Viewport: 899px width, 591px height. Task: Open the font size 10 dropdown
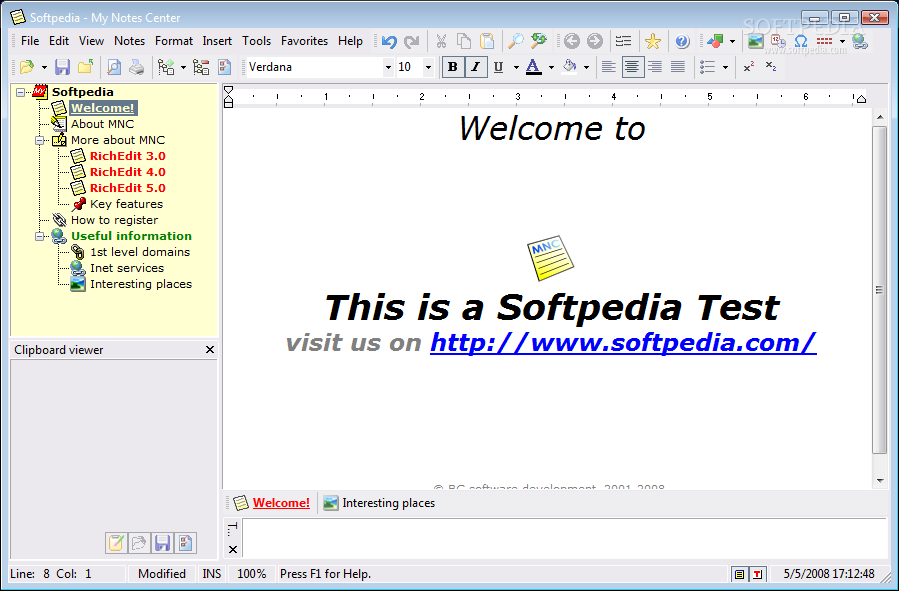428,68
